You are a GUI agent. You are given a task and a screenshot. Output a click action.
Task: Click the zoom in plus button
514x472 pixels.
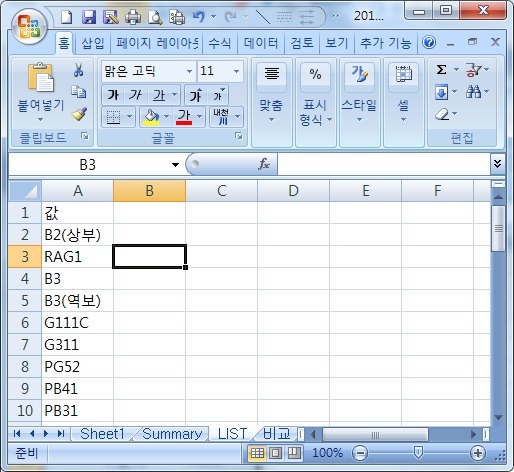click(477, 453)
